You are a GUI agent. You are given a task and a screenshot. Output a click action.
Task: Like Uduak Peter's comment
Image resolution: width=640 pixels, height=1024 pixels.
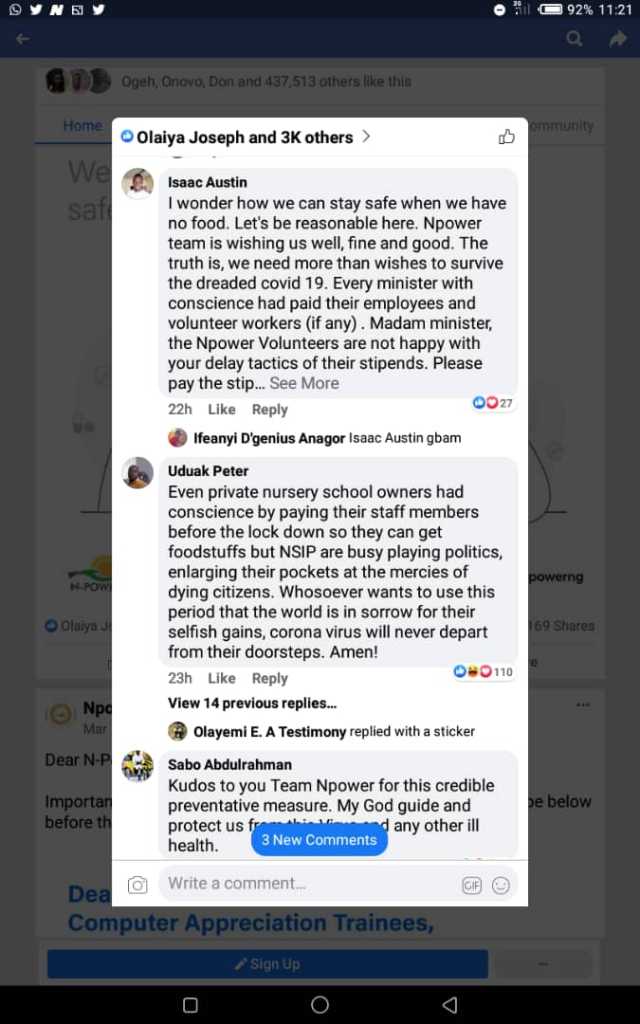(x=221, y=679)
